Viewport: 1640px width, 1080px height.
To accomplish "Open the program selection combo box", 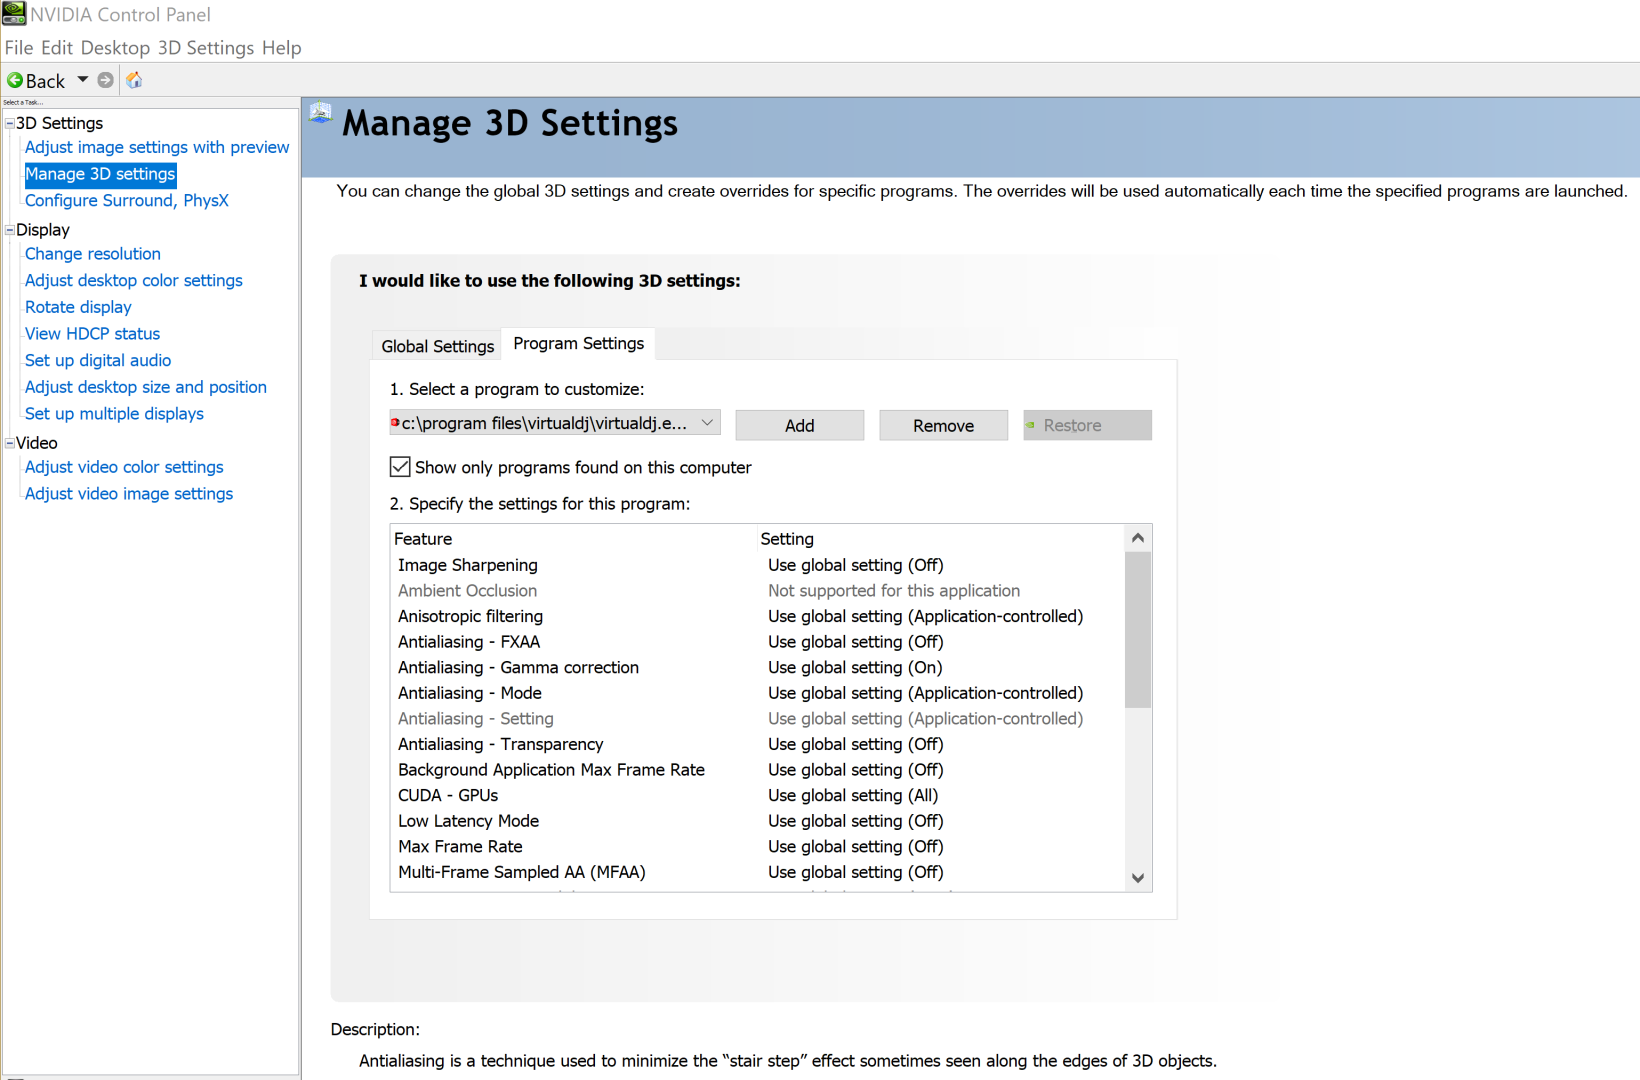I will pyautogui.click(x=555, y=423).
